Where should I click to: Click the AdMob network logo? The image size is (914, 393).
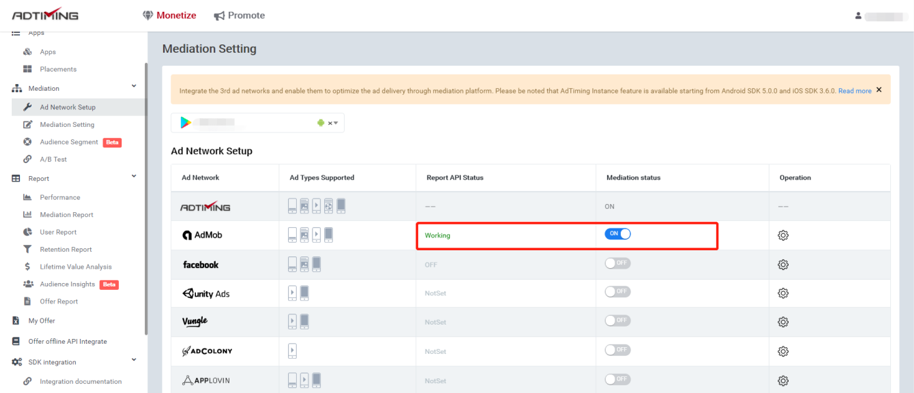tap(202, 235)
